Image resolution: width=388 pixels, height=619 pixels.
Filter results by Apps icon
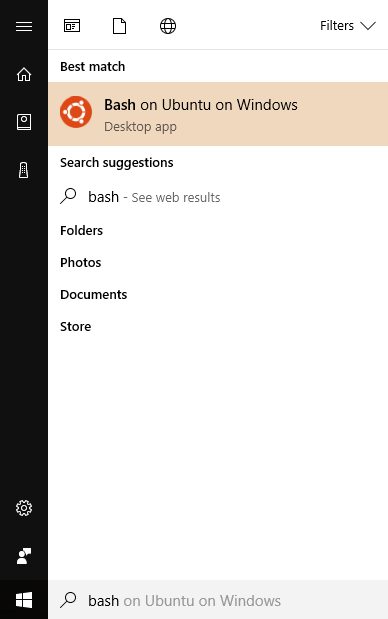coord(72,26)
